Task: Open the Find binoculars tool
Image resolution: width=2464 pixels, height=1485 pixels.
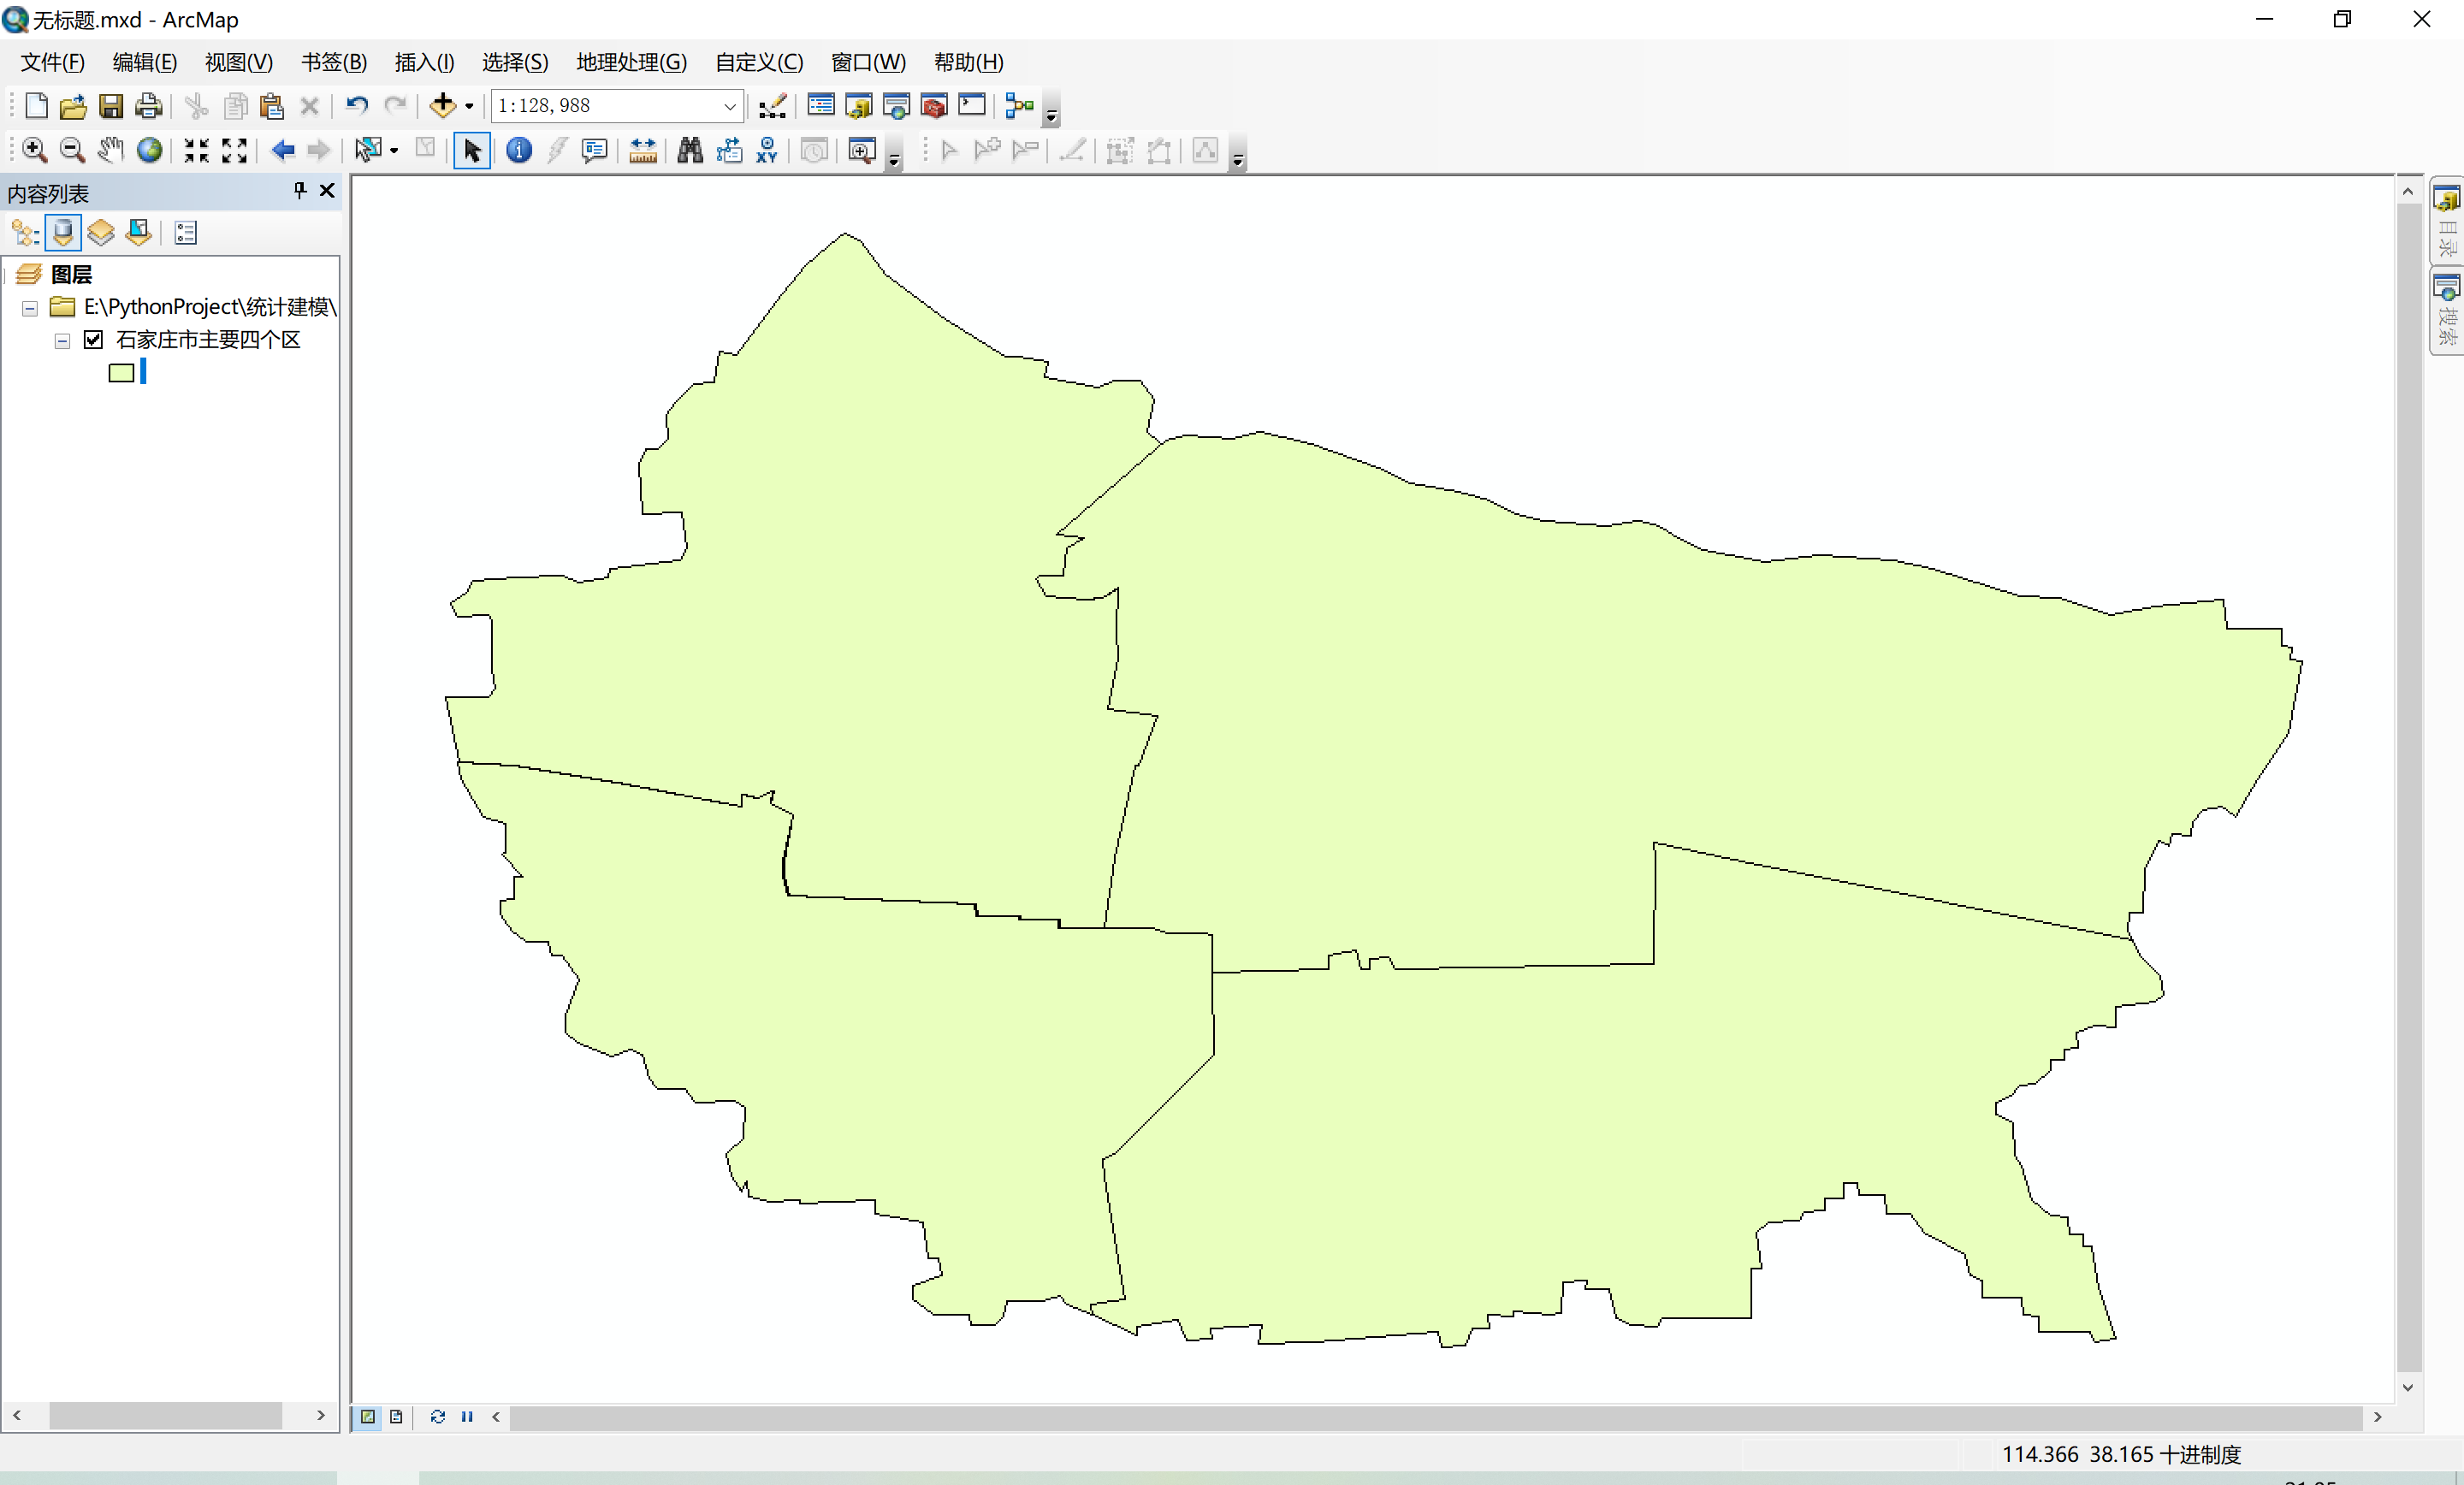Action: click(689, 150)
